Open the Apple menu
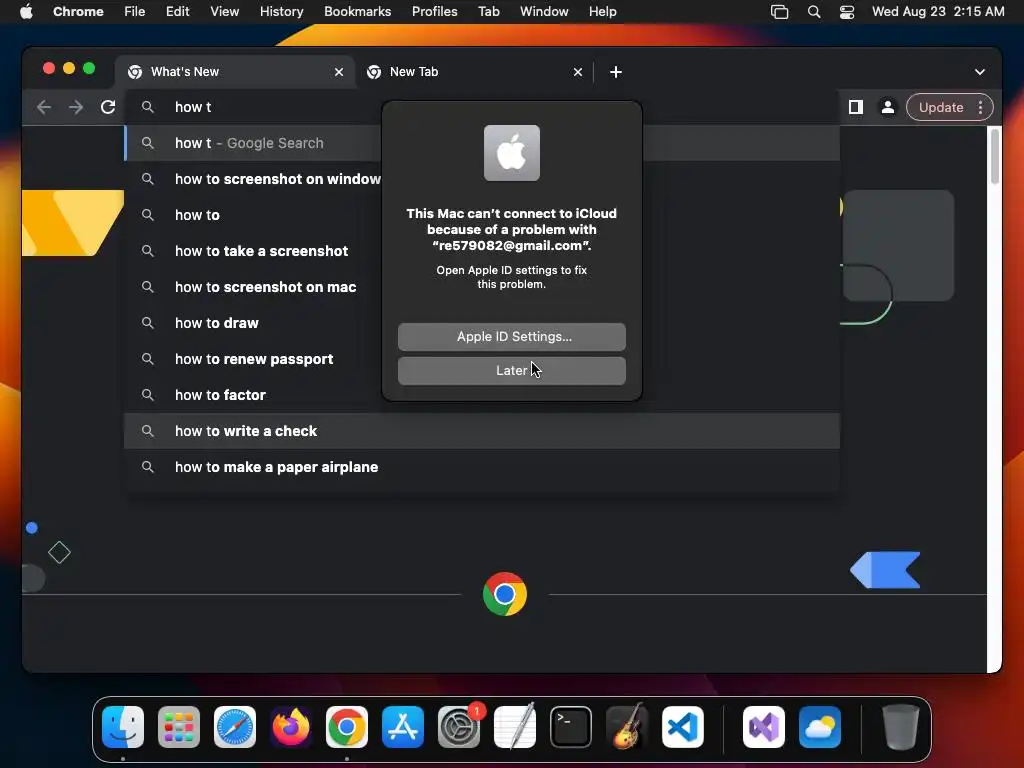Image resolution: width=1024 pixels, height=768 pixels. [x=26, y=12]
